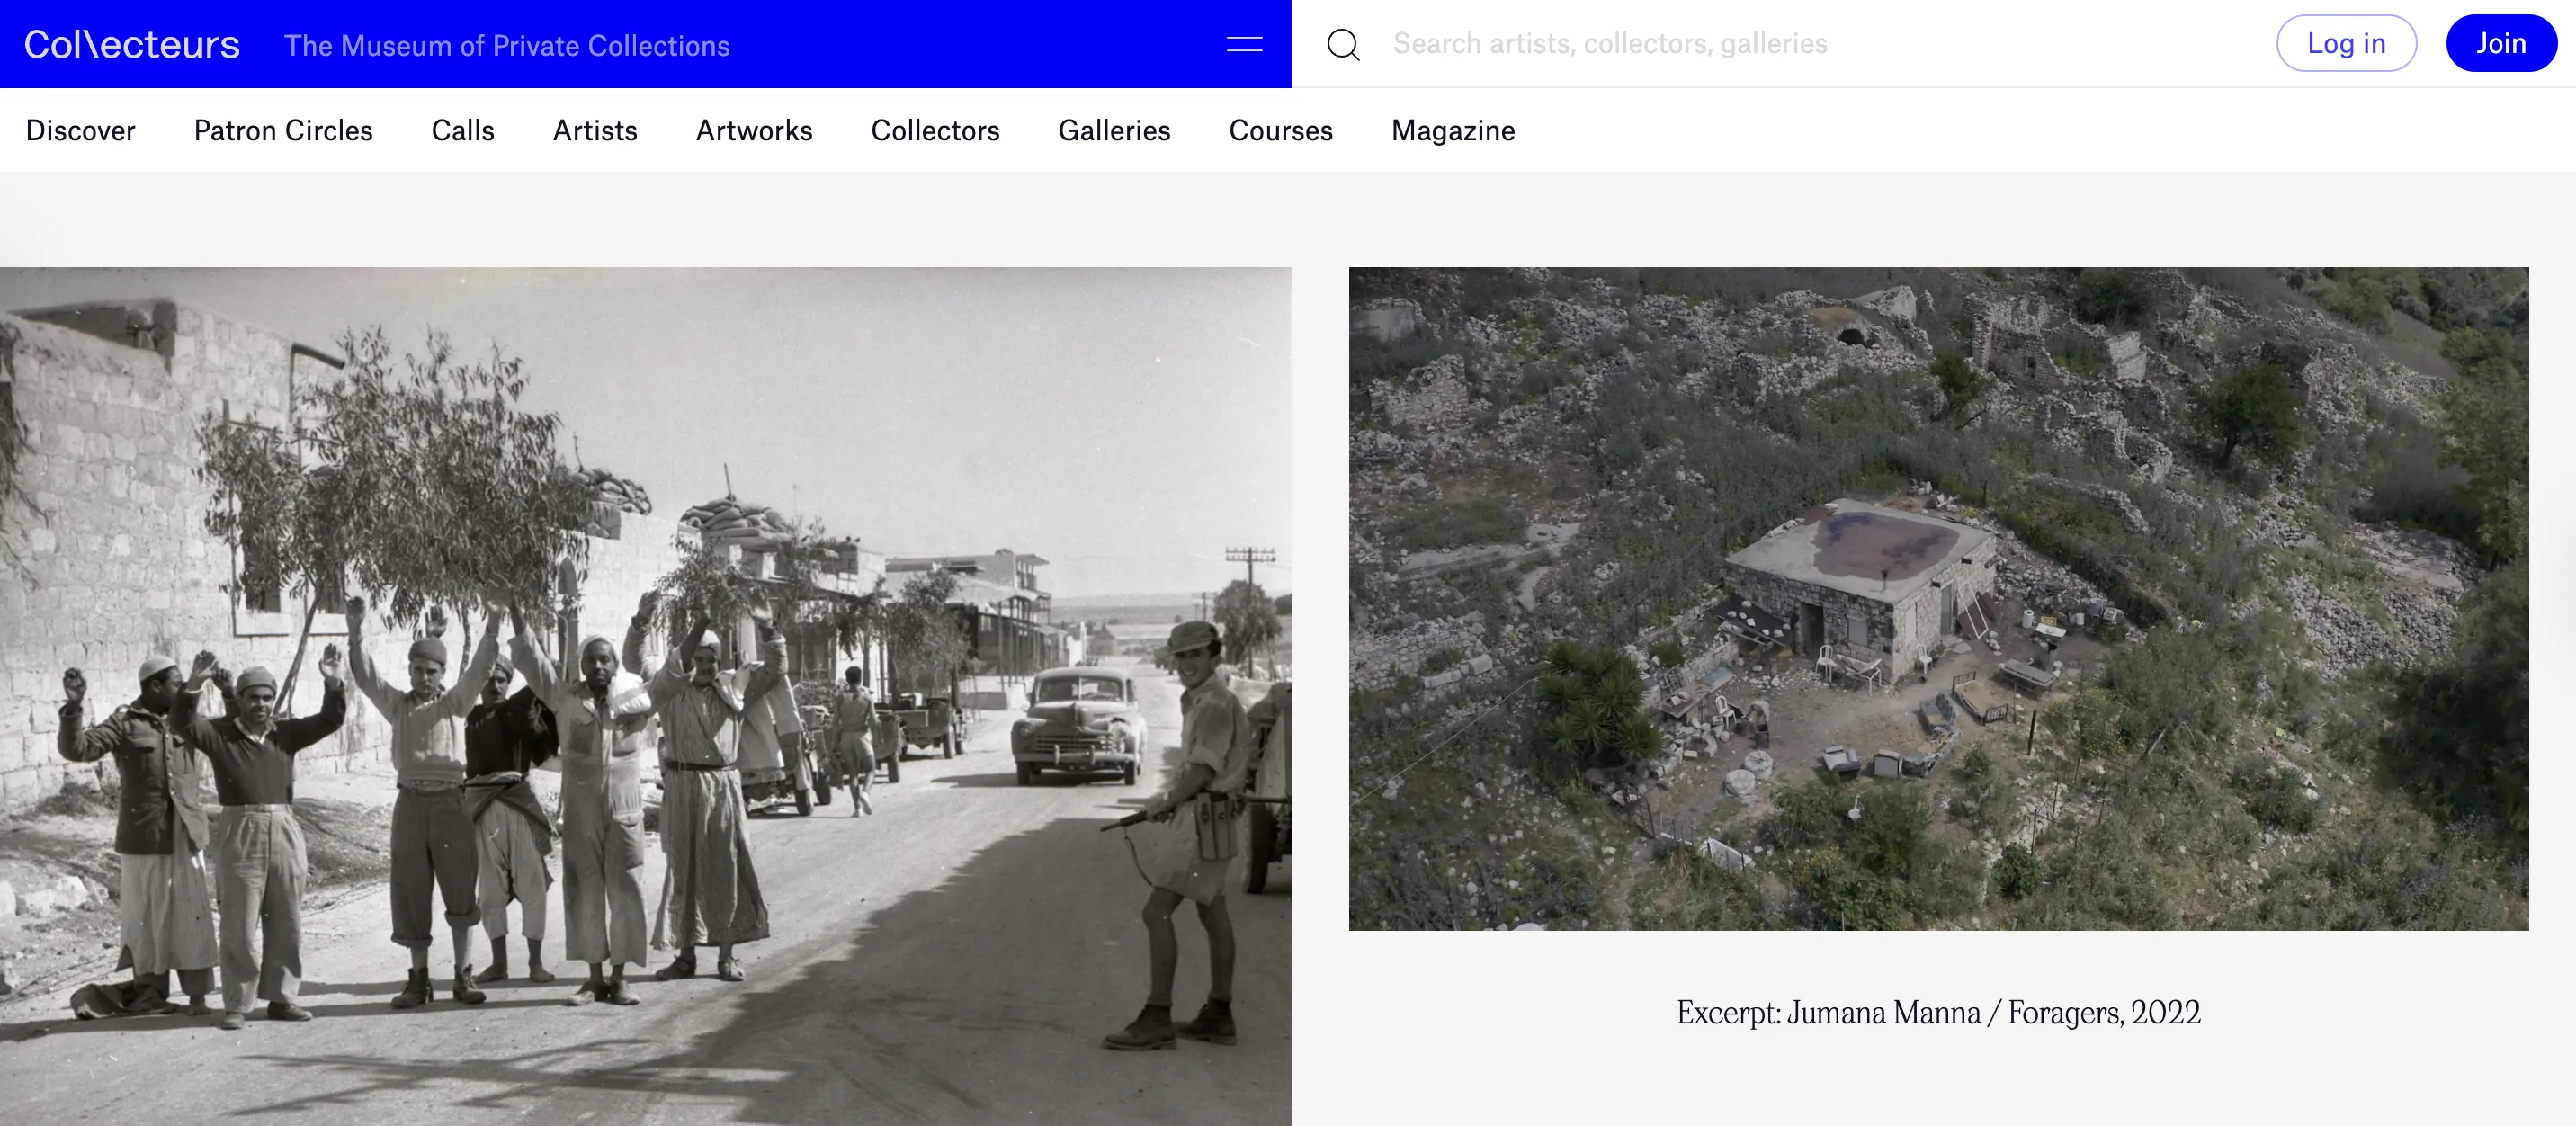The width and height of the screenshot is (2576, 1126).
Task: Read the Magazine section
Action: pos(1453,130)
